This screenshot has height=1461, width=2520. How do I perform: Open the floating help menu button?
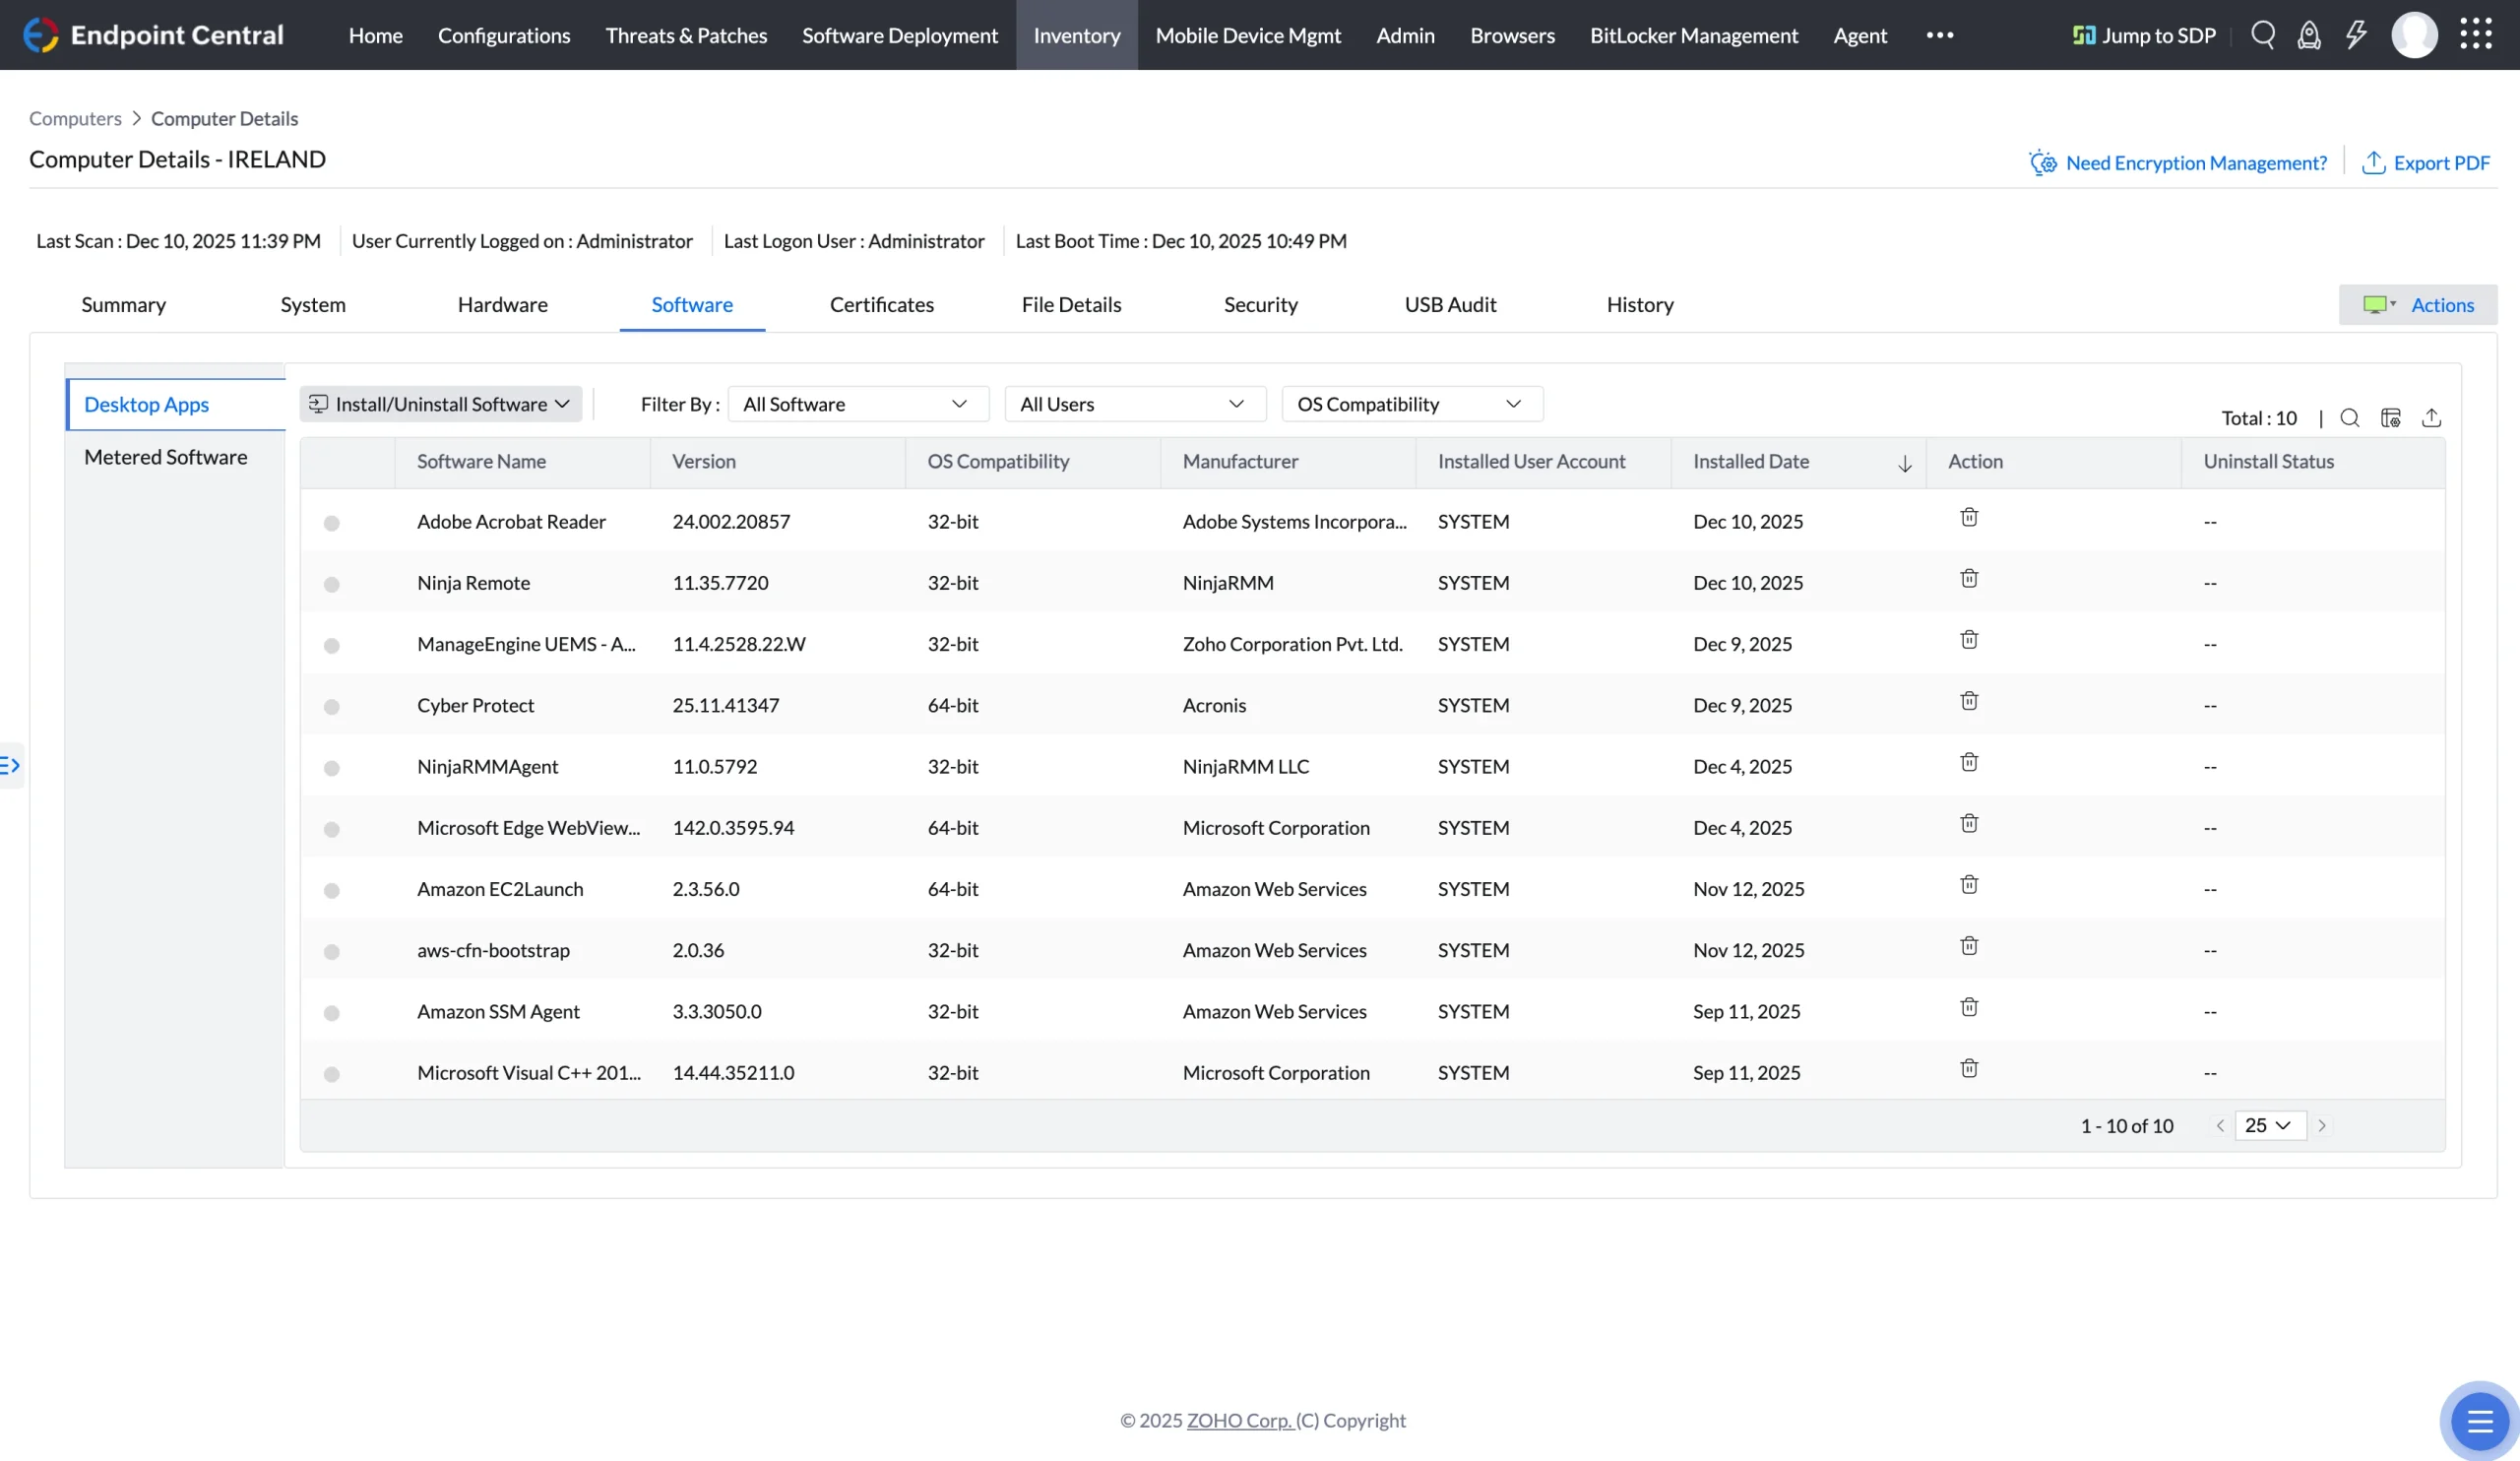pyautogui.click(x=2479, y=1421)
